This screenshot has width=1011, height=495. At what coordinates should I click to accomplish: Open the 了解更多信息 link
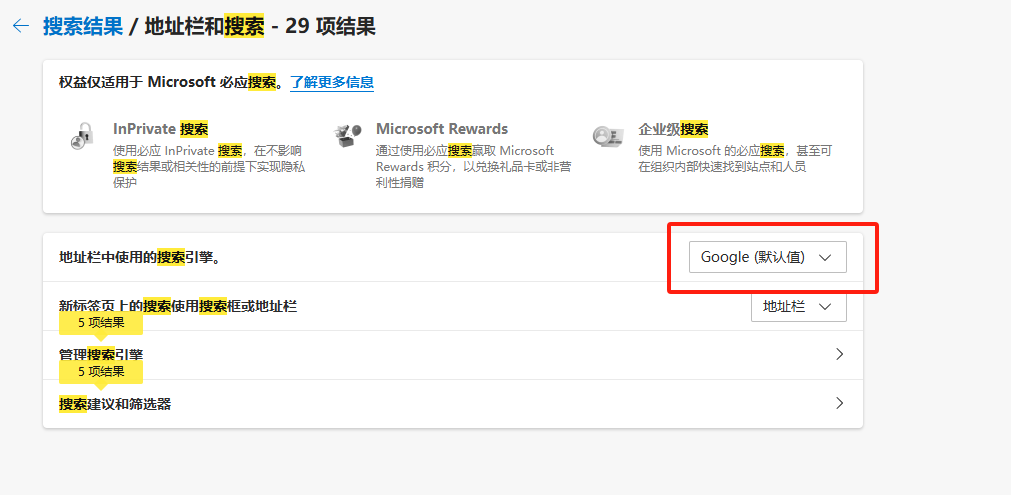click(332, 82)
